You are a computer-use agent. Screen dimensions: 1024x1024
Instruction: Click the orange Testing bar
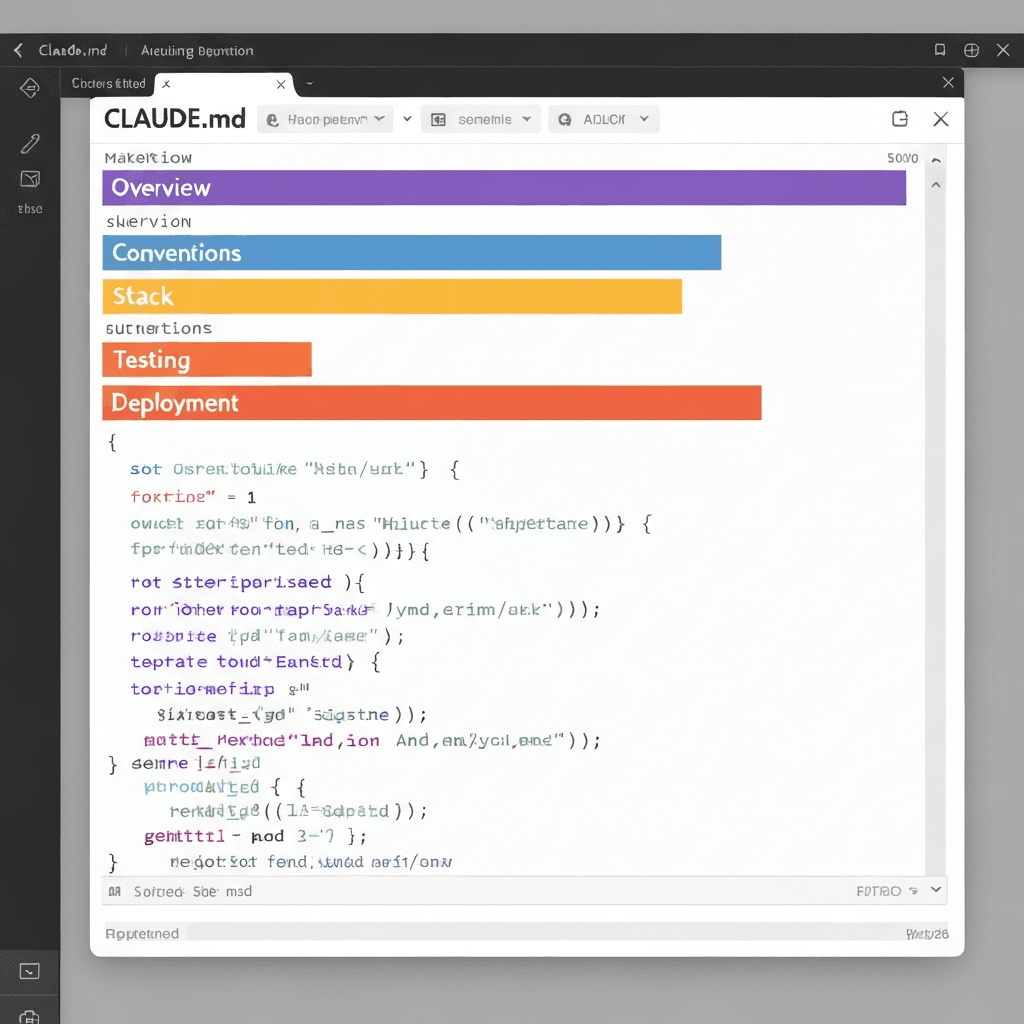(x=206, y=360)
